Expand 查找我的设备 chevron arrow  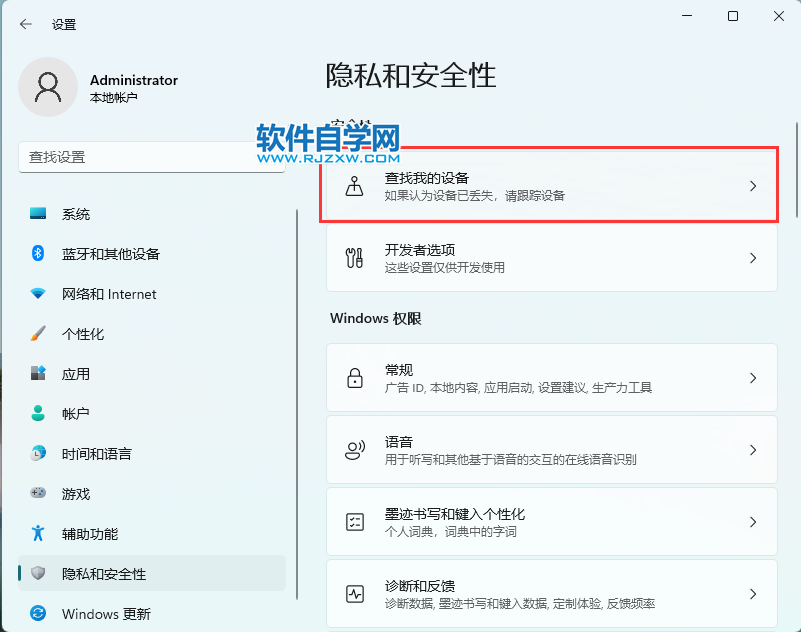(x=752, y=186)
